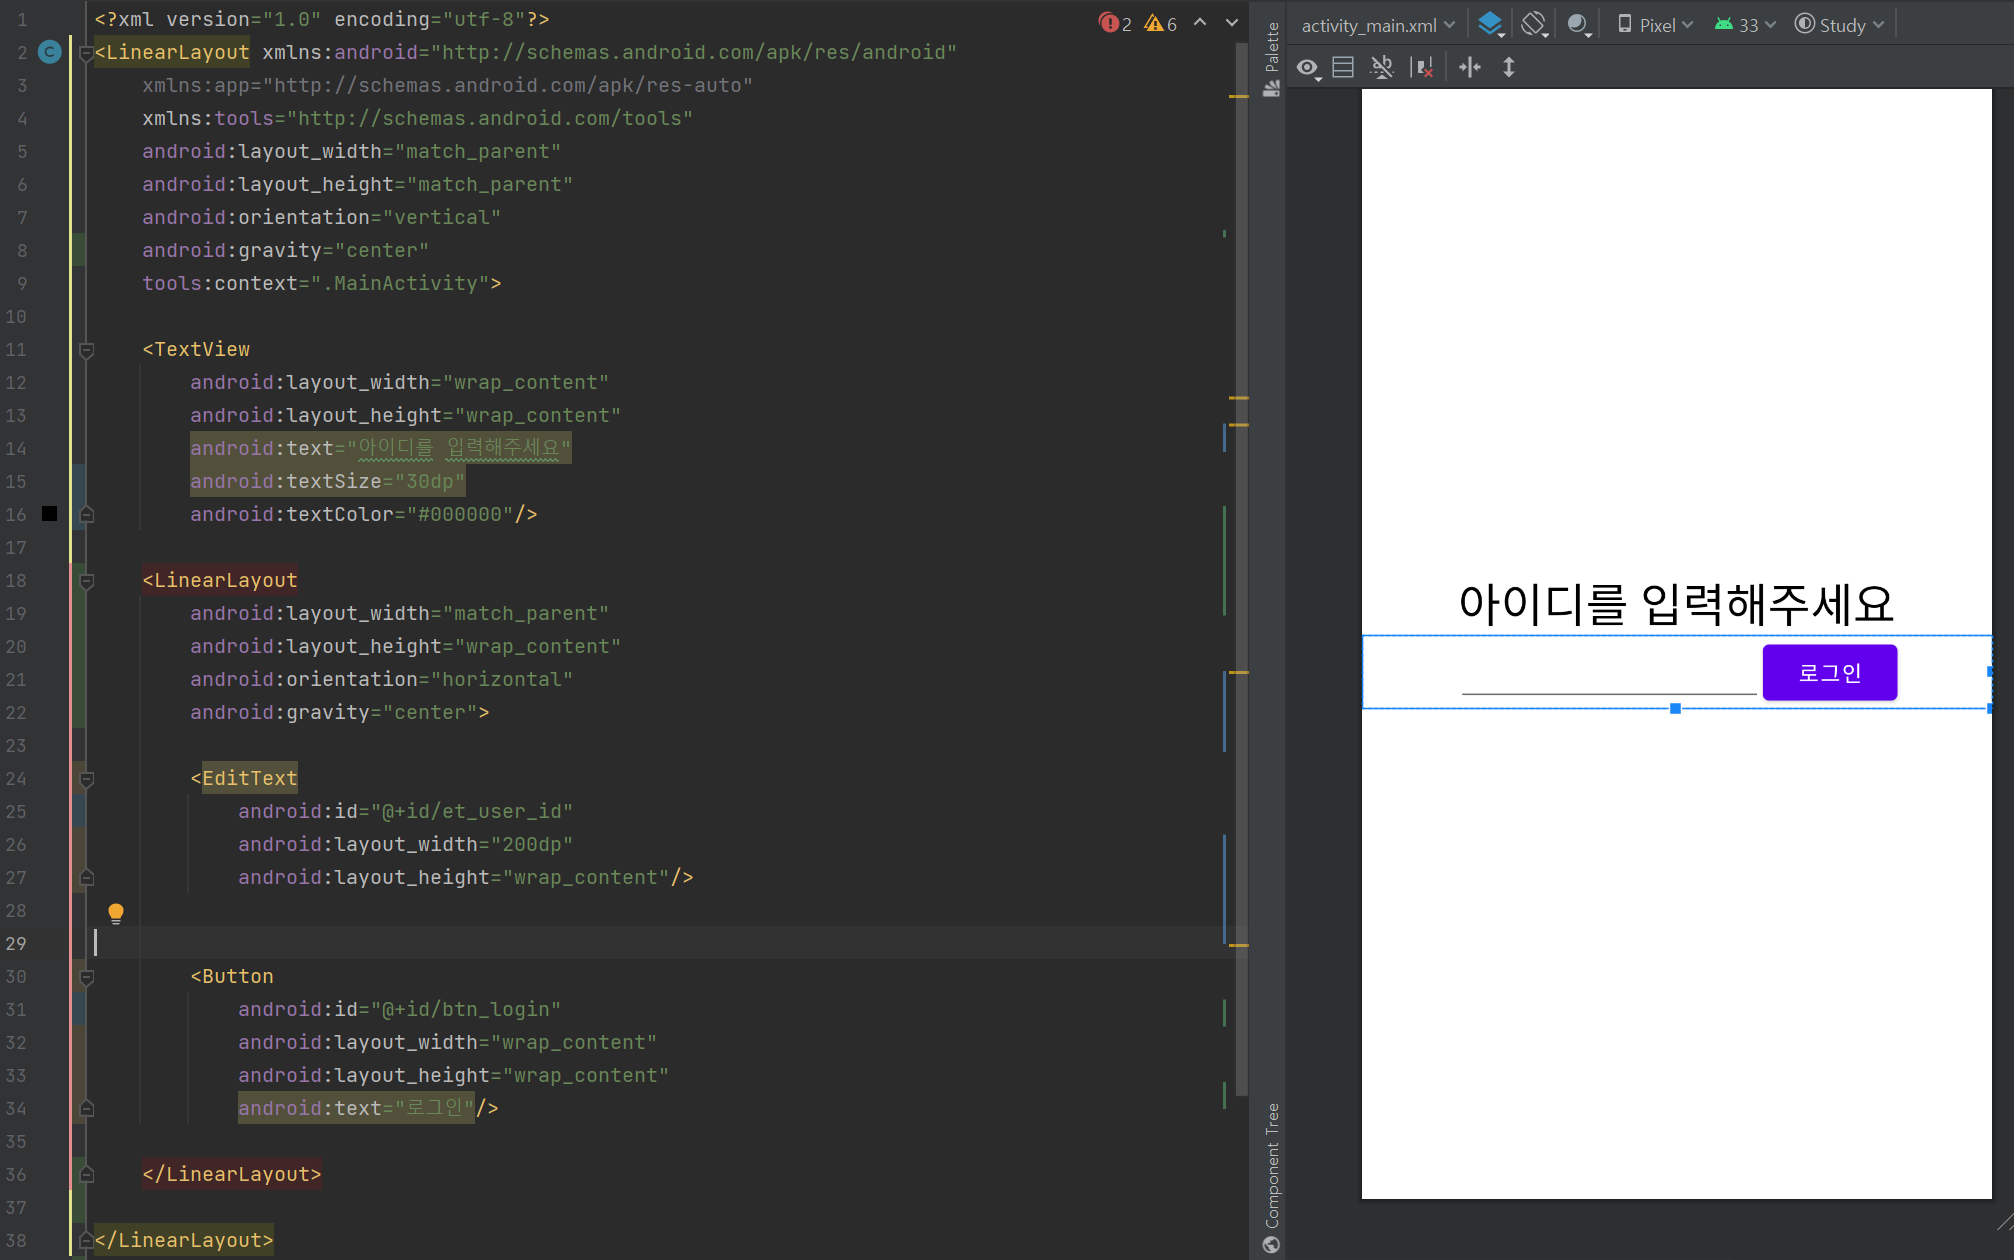Open the design surface layers selector

click(1490, 25)
